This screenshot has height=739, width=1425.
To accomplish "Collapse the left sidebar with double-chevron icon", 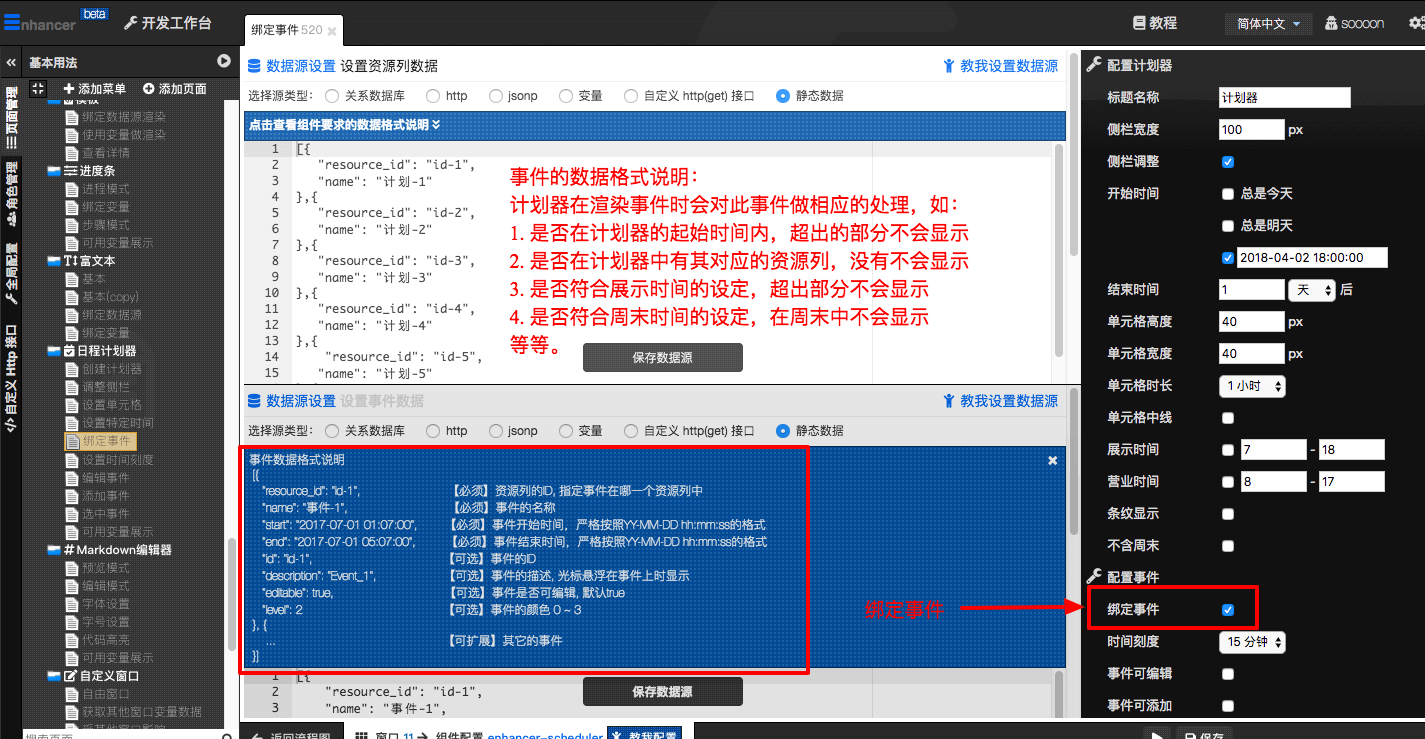I will pos(11,62).
